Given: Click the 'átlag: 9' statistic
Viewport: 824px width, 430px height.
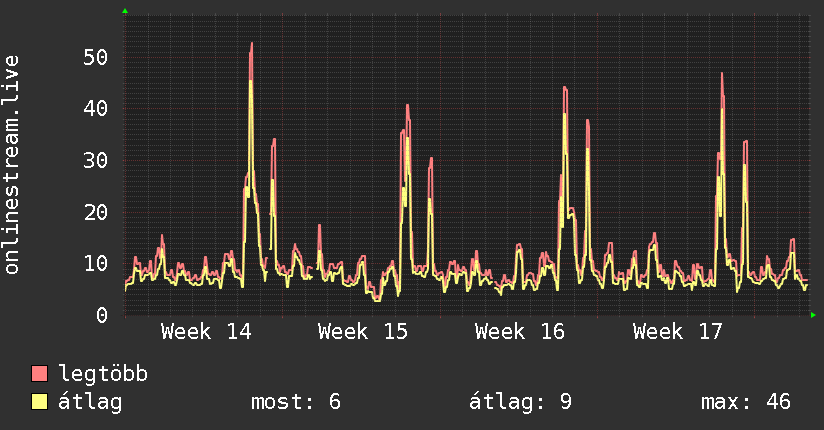Looking at the screenshot, I should tap(520, 402).
